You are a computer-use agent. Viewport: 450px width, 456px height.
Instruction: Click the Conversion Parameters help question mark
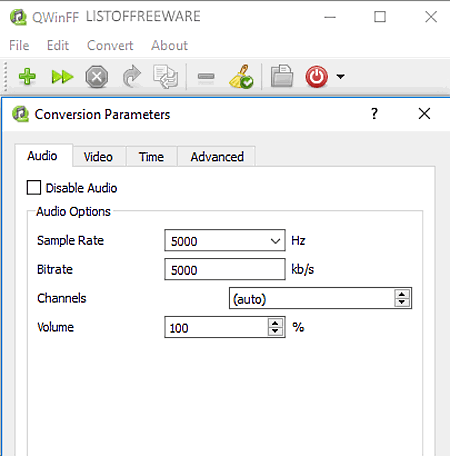coord(374,114)
